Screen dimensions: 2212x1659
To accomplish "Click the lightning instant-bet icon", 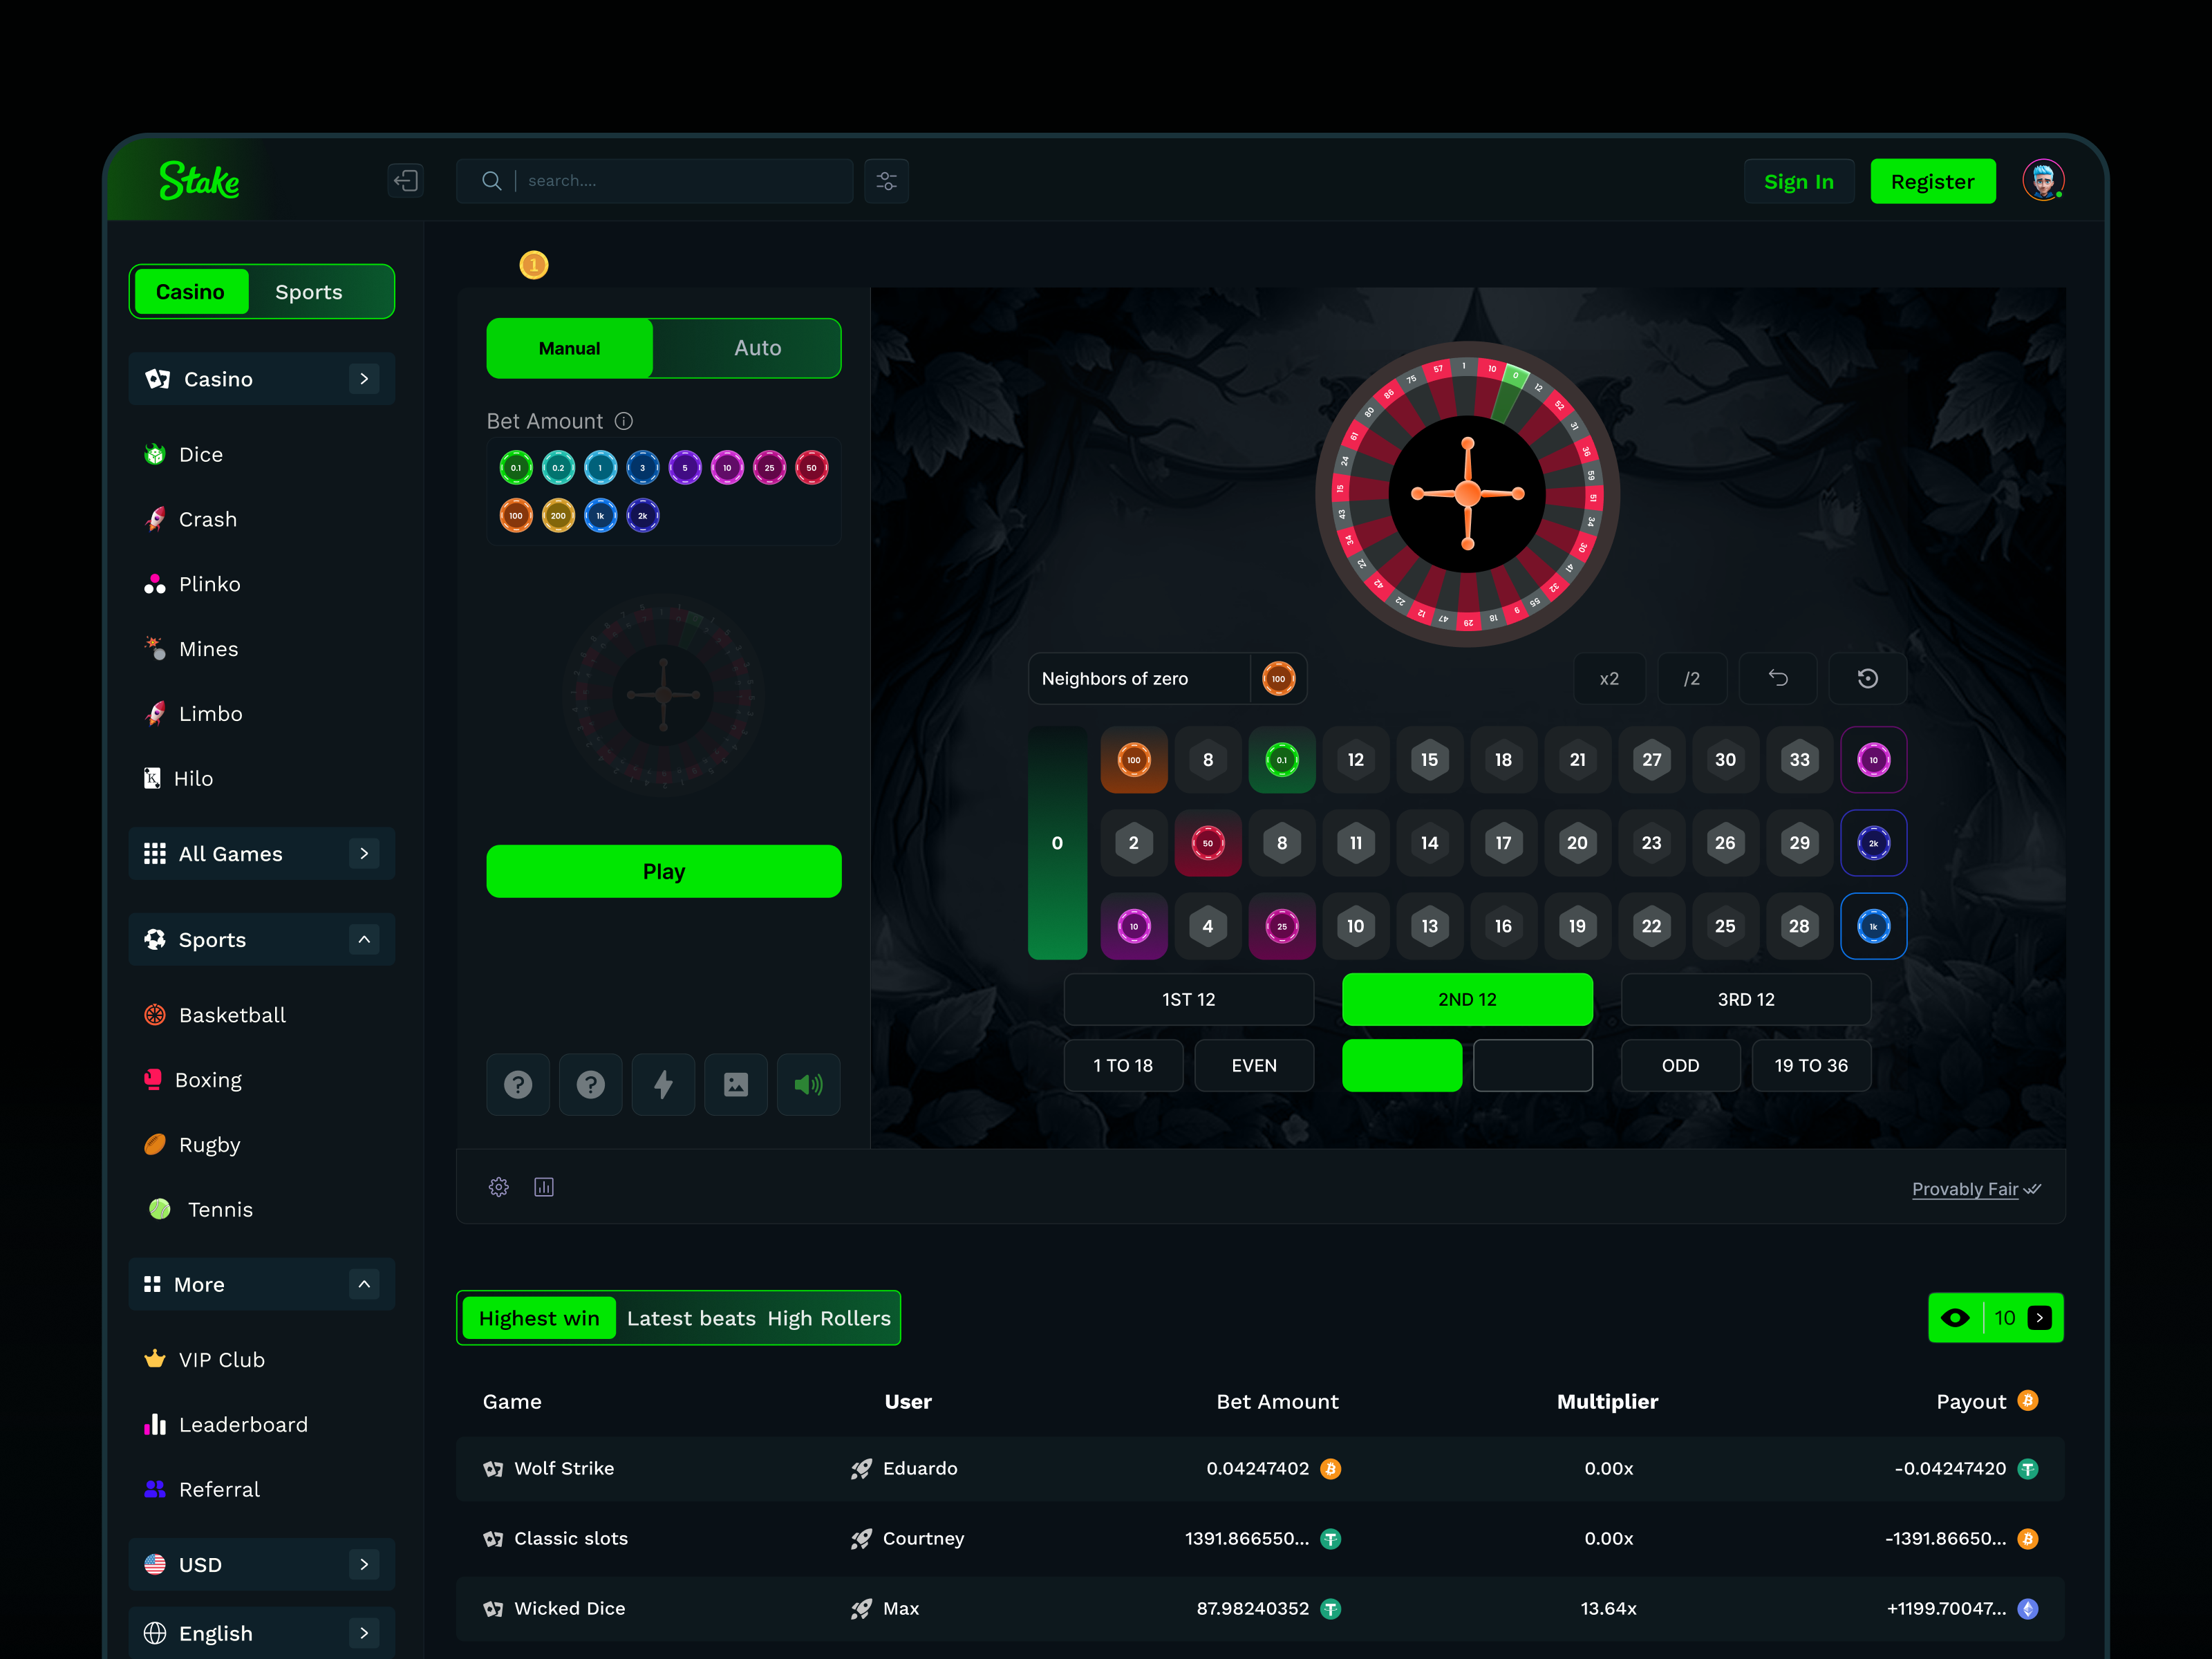I will (663, 1084).
